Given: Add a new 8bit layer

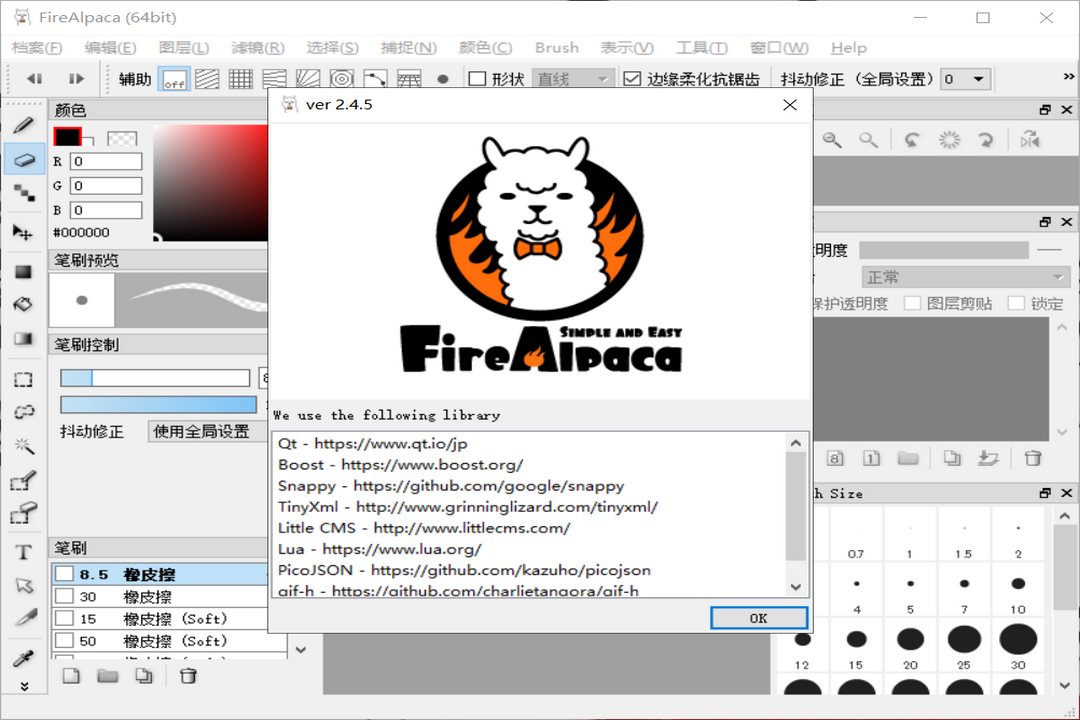Looking at the screenshot, I should (834, 457).
